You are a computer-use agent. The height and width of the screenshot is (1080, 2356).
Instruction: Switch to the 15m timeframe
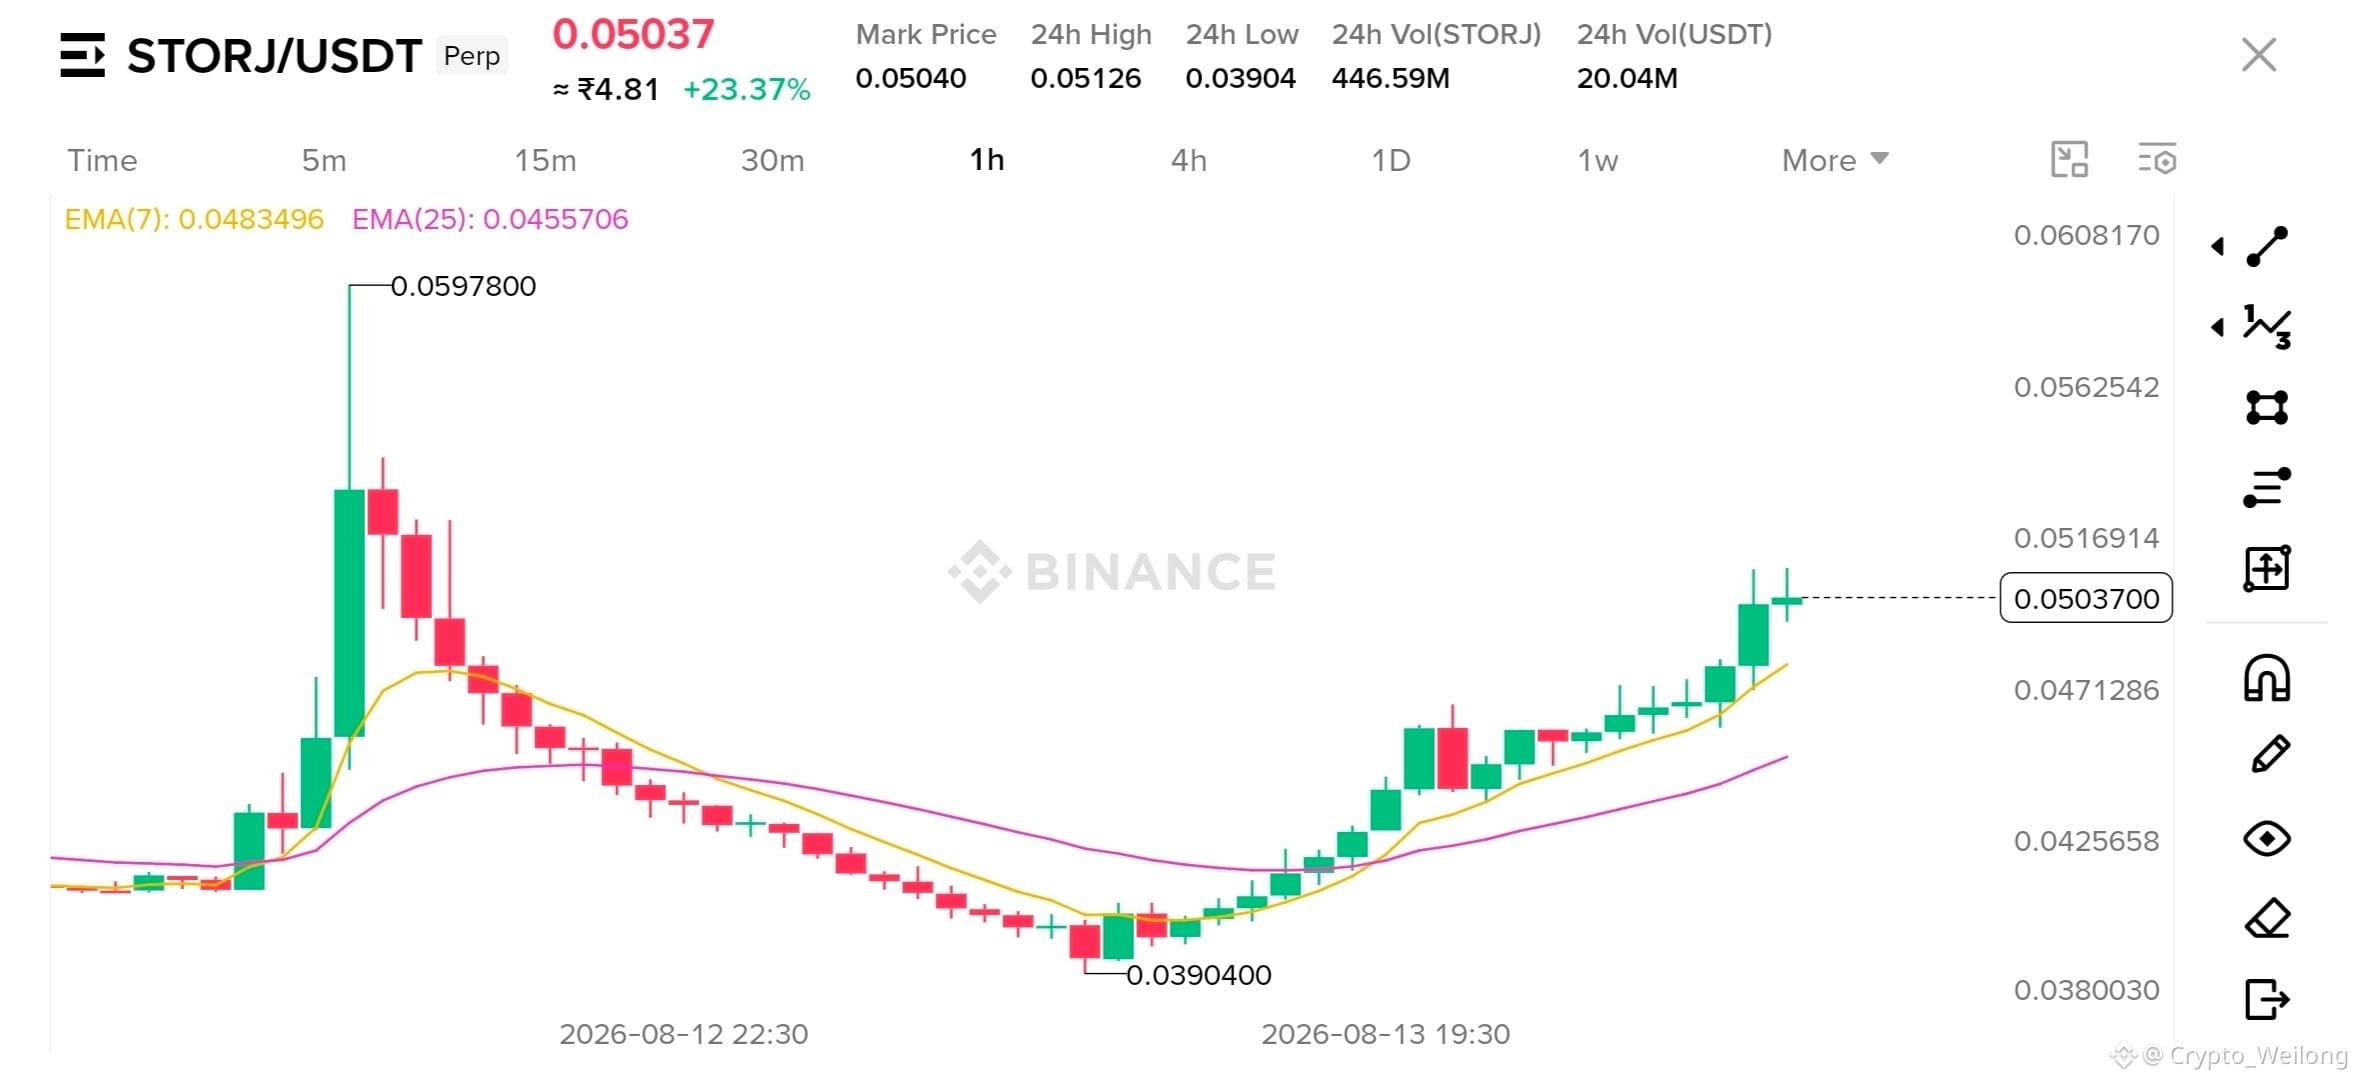545,160
